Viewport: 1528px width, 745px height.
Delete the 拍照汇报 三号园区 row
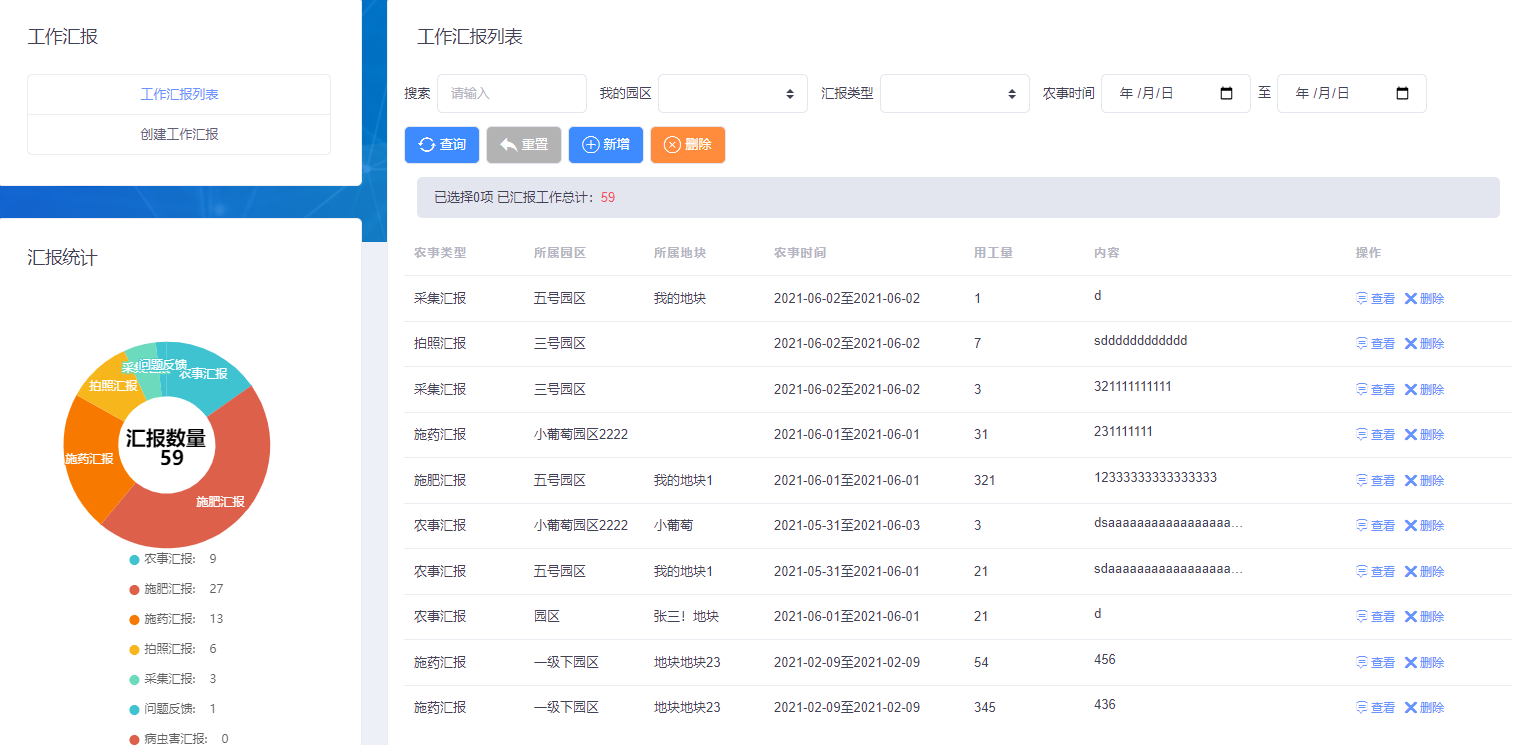(1425, 343)
